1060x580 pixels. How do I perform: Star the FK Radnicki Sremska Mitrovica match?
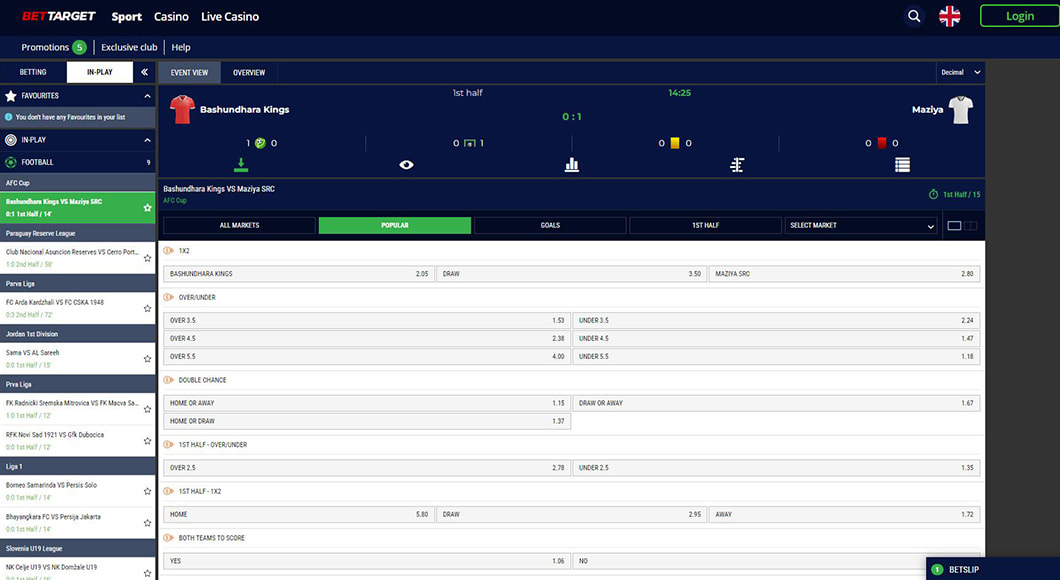point(147,409)
